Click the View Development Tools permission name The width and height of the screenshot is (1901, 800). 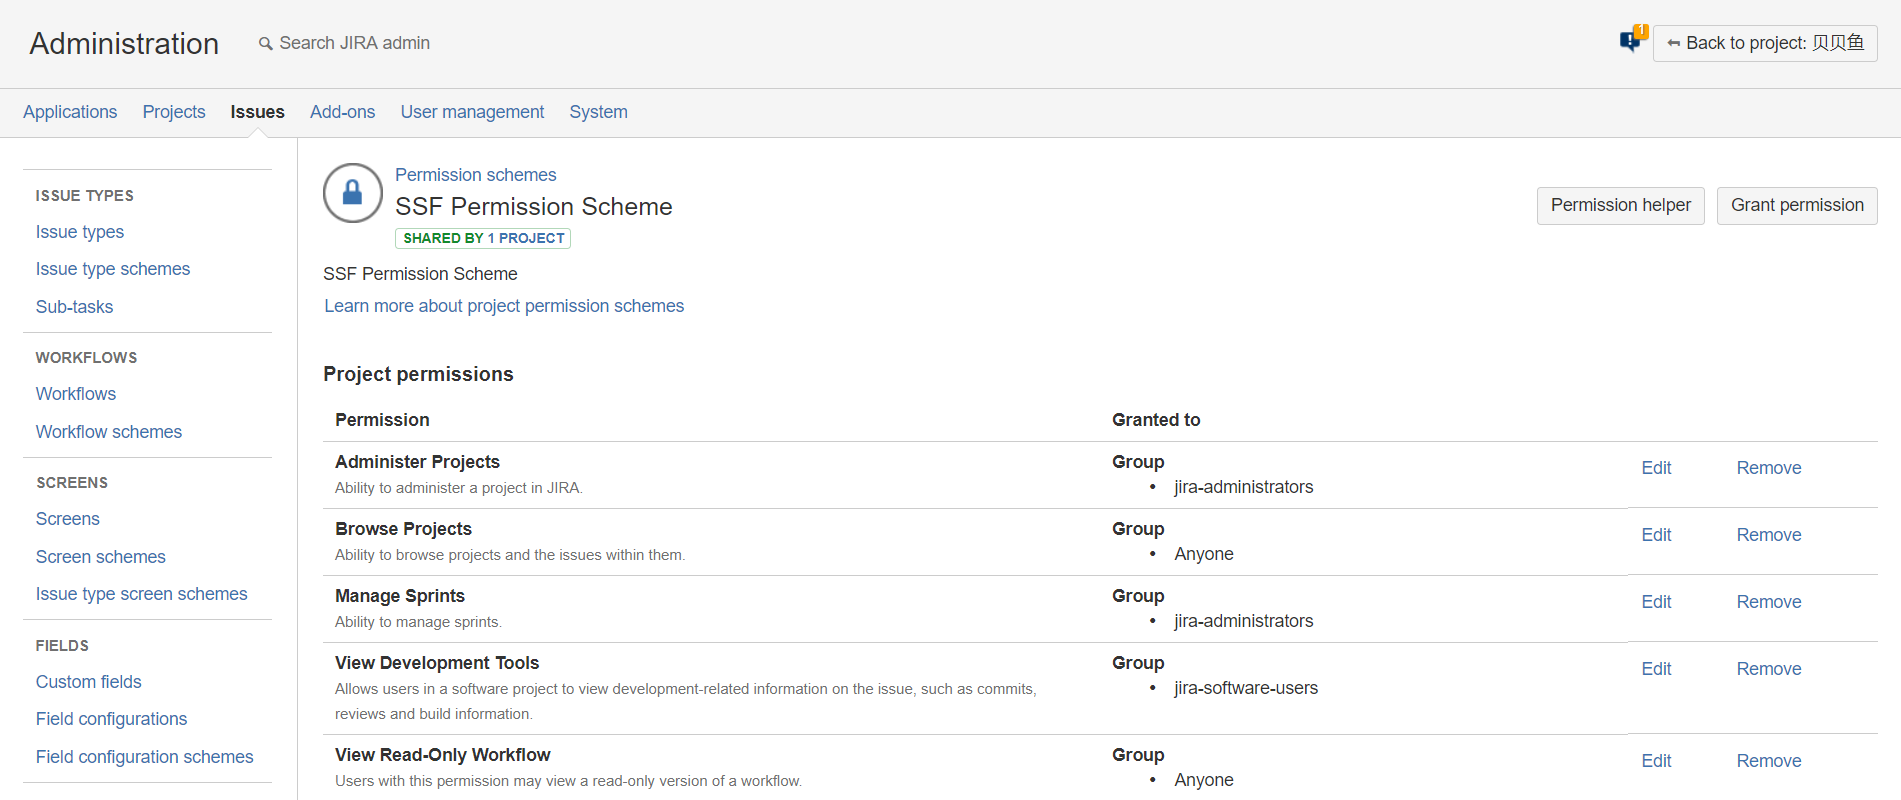tap(437, 663)
